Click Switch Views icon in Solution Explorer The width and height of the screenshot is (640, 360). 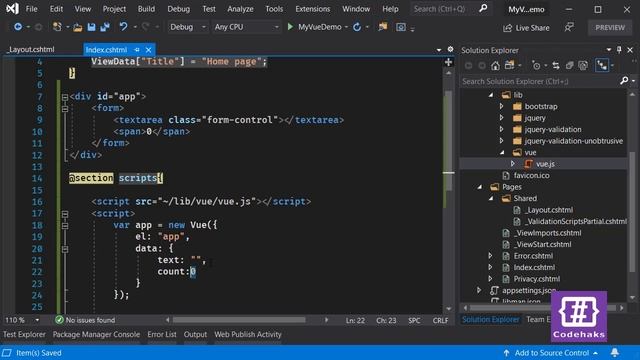click(x=509, y=65)
